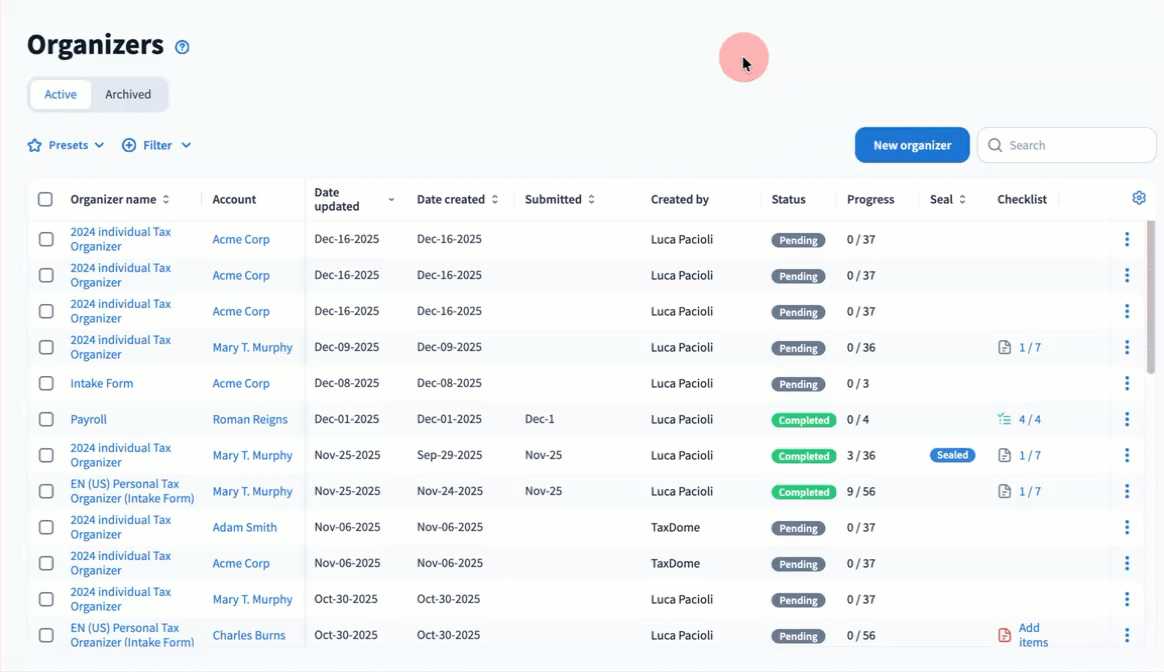Click the red checklist icon for Charles Burns
The height and width of the screenshot is (672, 1164).
coord(1004,635)
